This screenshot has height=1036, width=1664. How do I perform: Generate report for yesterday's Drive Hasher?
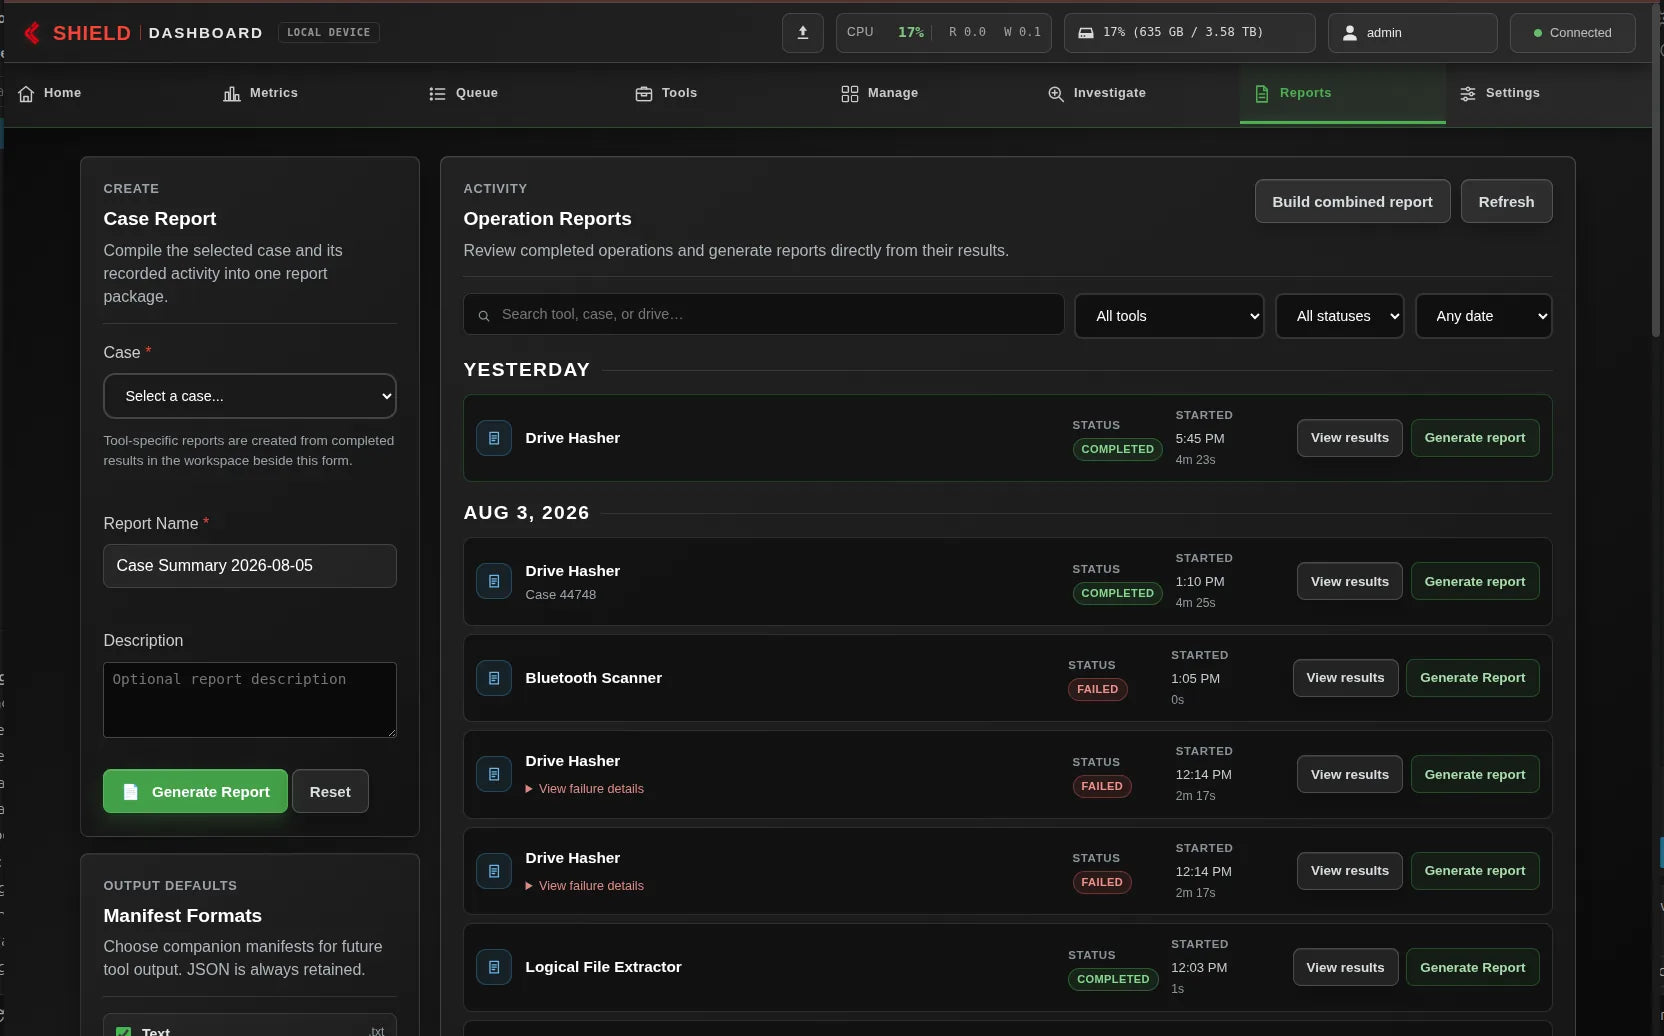[x=1474, y=438]
